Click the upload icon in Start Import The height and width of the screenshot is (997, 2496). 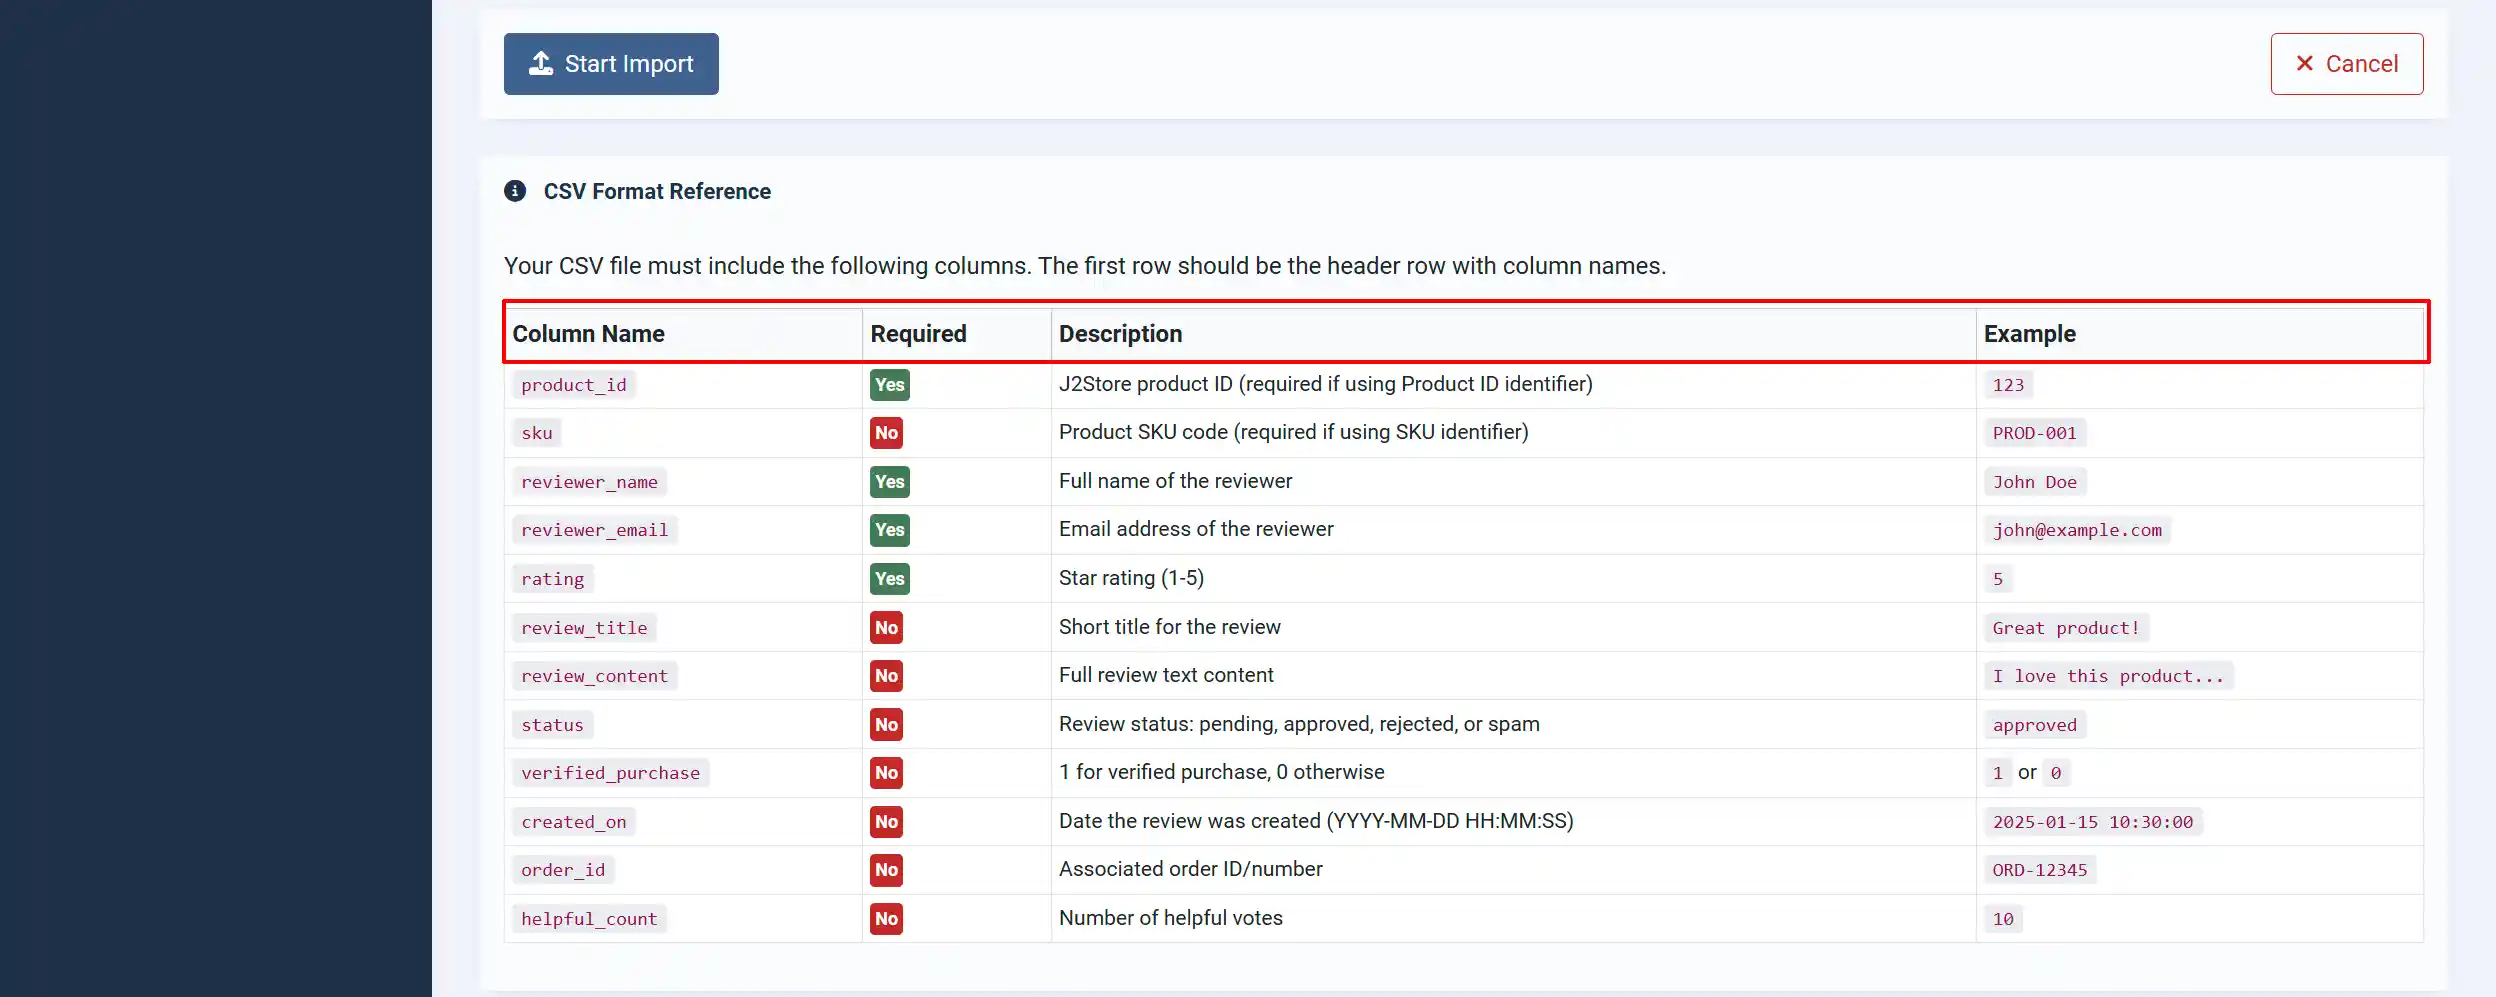click(x=541, y=64)
